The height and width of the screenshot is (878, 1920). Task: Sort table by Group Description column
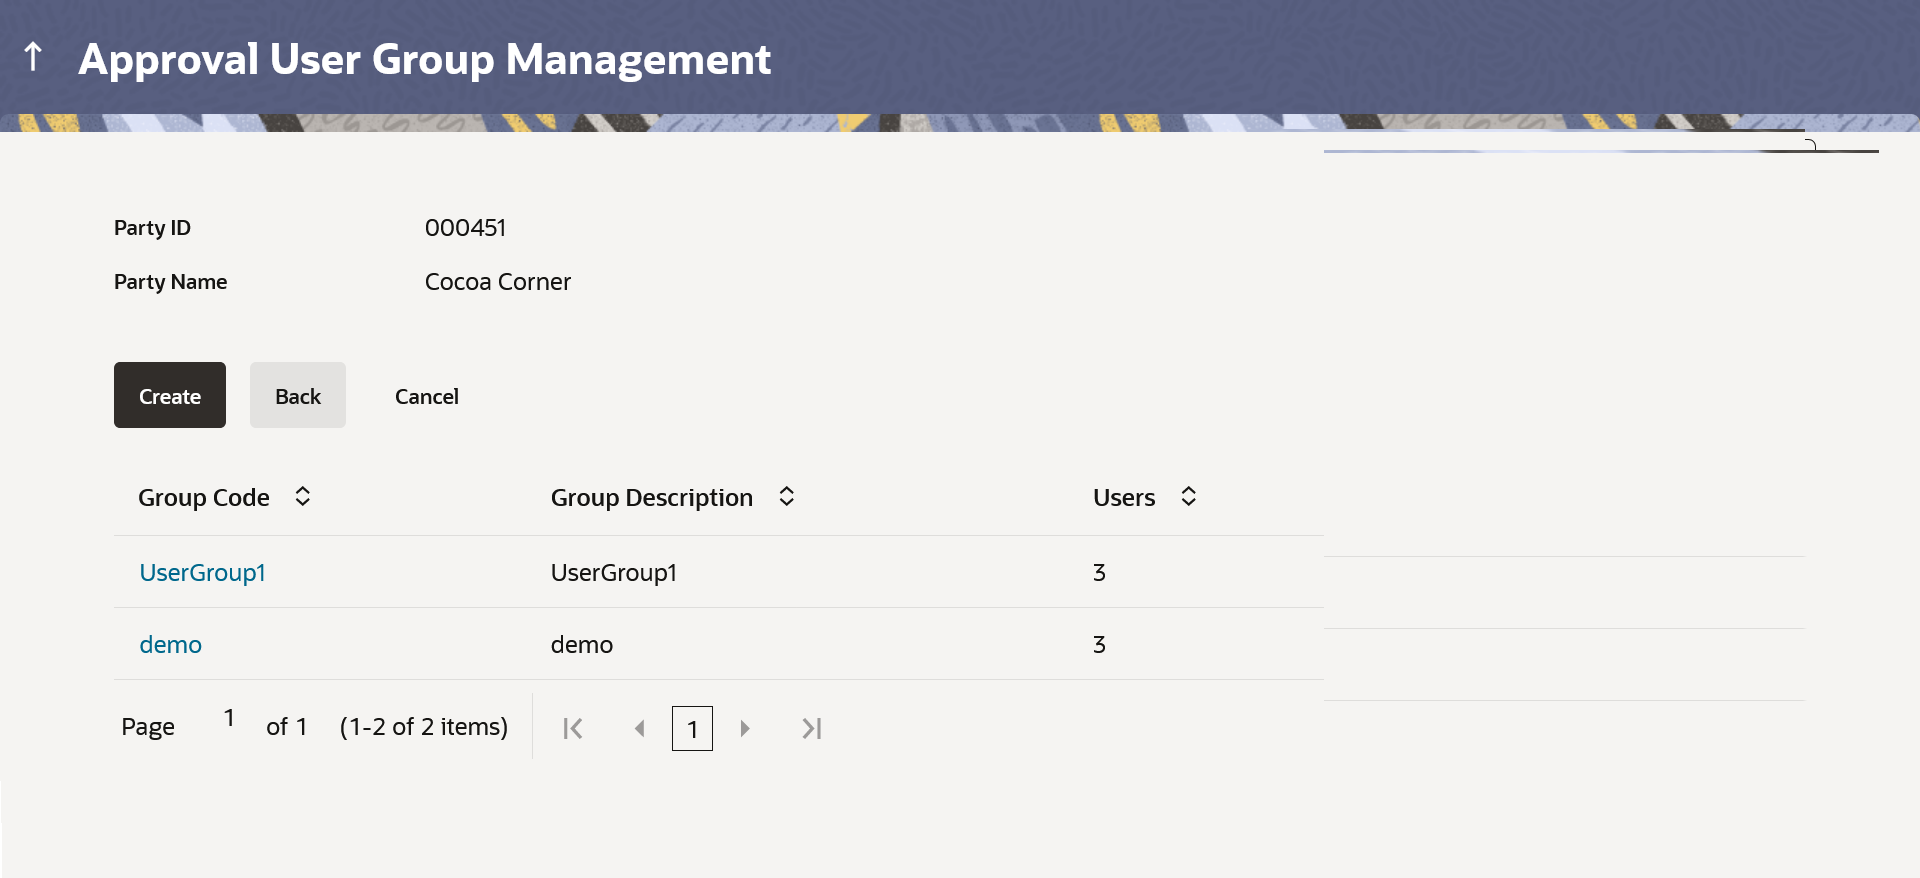787,496
